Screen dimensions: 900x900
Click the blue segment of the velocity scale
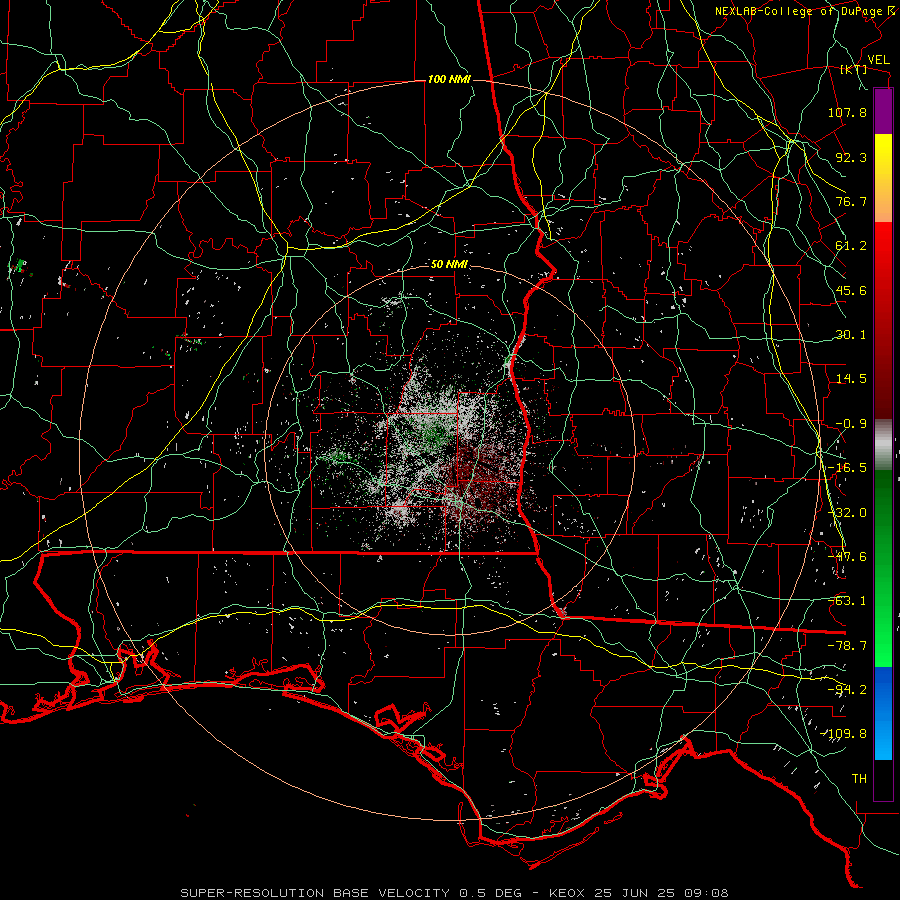click(x=883, y=713)
